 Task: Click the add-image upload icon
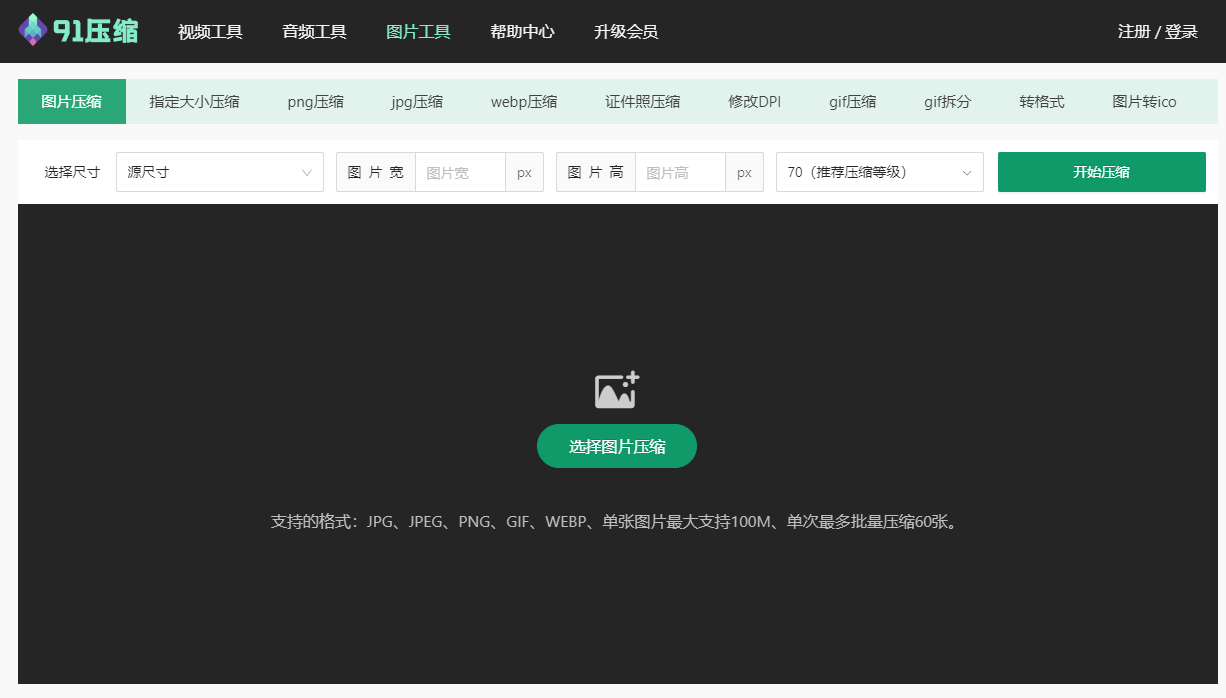pyautogui.click(x=616, y=391)
